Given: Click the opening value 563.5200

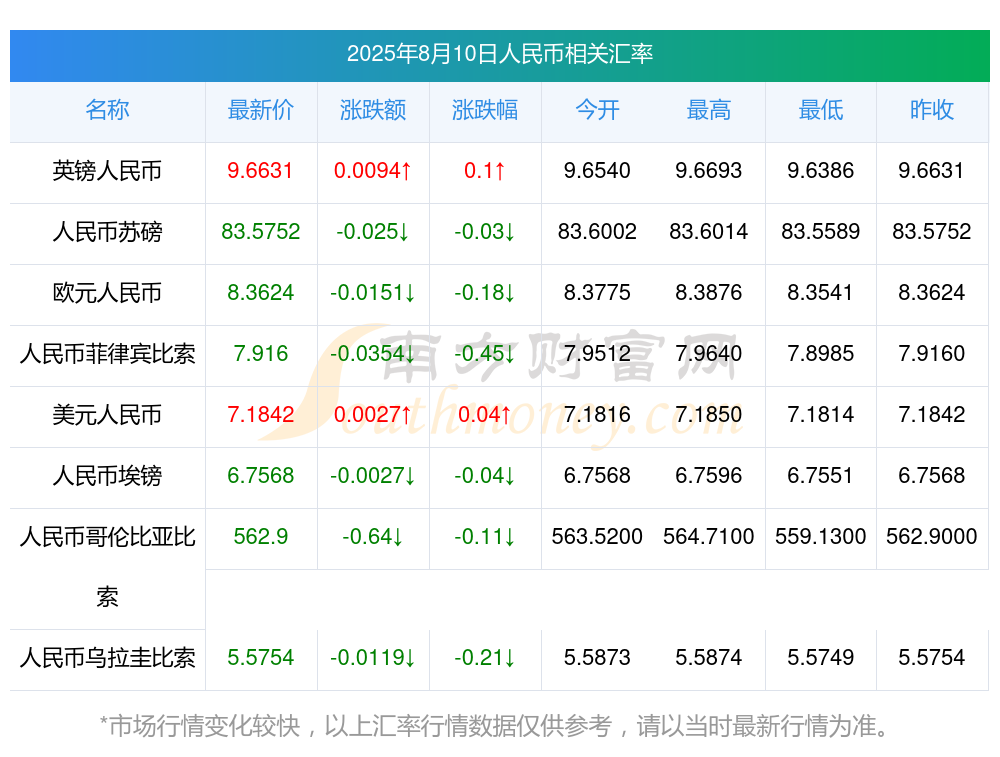Looking at the screenshot, I should click(597, 536).
